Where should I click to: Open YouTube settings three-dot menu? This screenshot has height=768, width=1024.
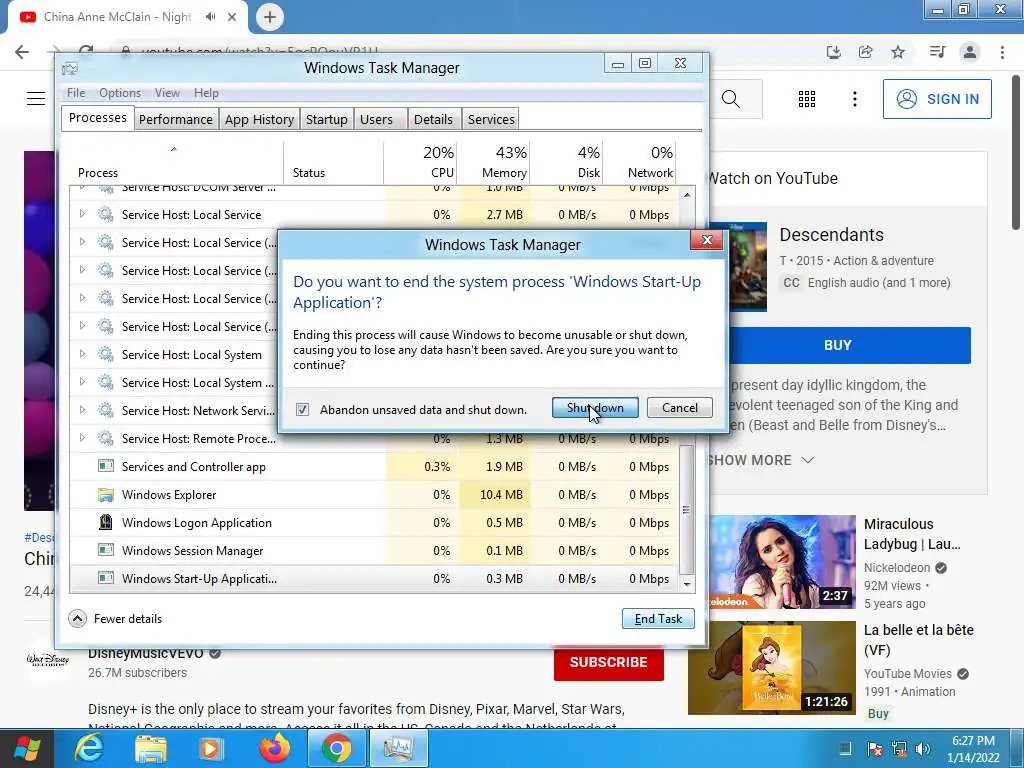(x=854, y=99)
